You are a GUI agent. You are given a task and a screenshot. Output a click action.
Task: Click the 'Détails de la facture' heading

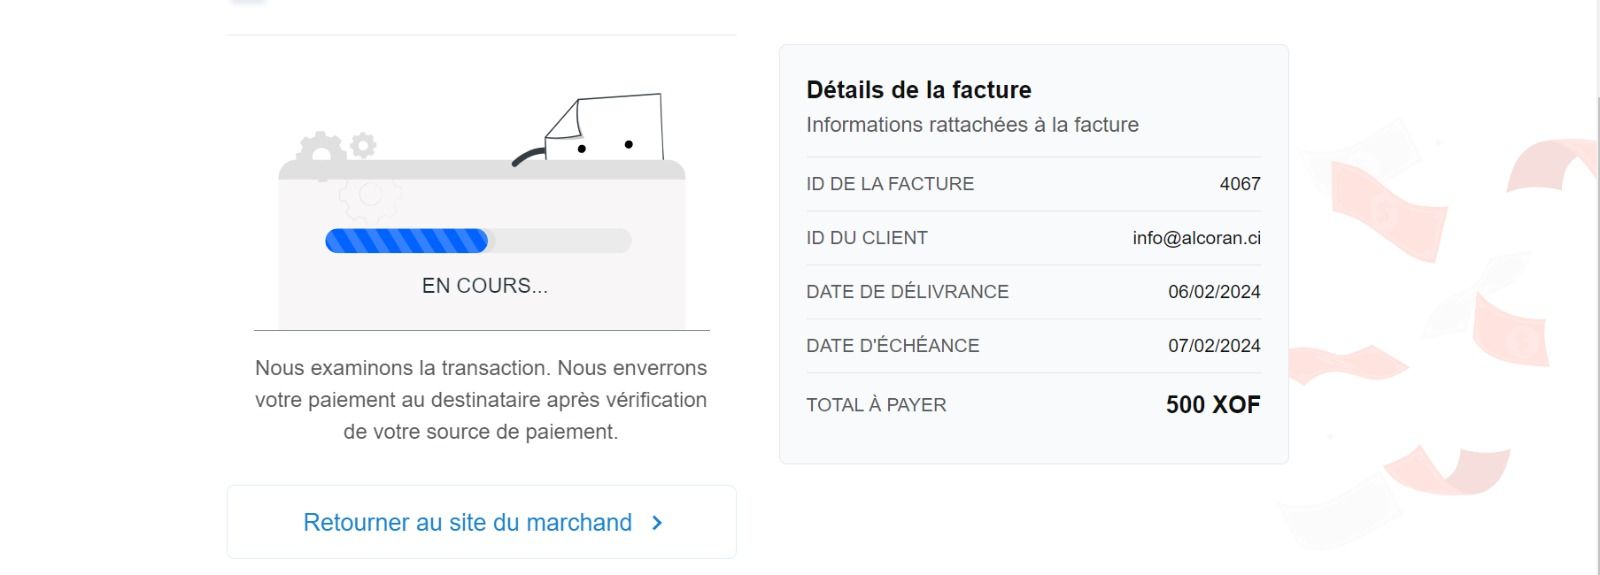tap(918, 90)
